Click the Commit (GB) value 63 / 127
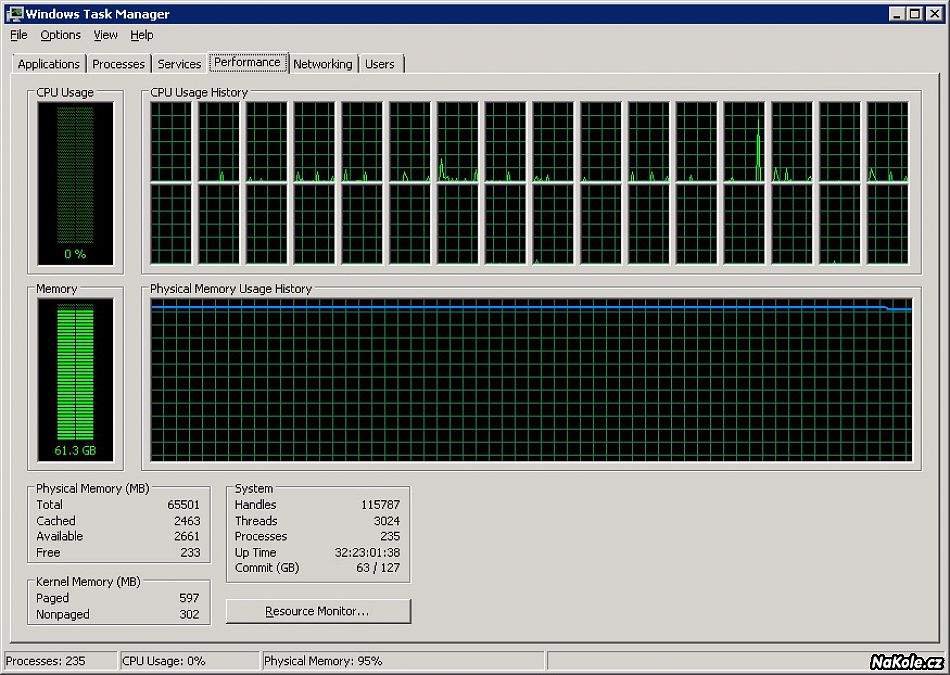 tap(378, 568)
